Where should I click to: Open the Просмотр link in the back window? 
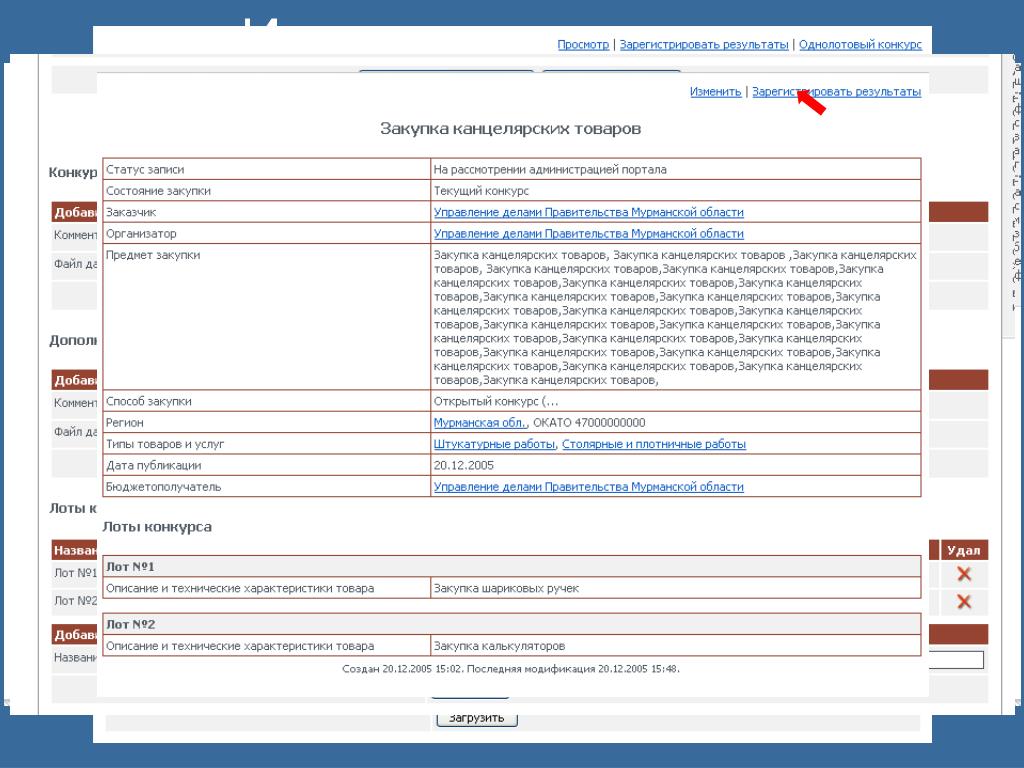(x=583, y=44)
